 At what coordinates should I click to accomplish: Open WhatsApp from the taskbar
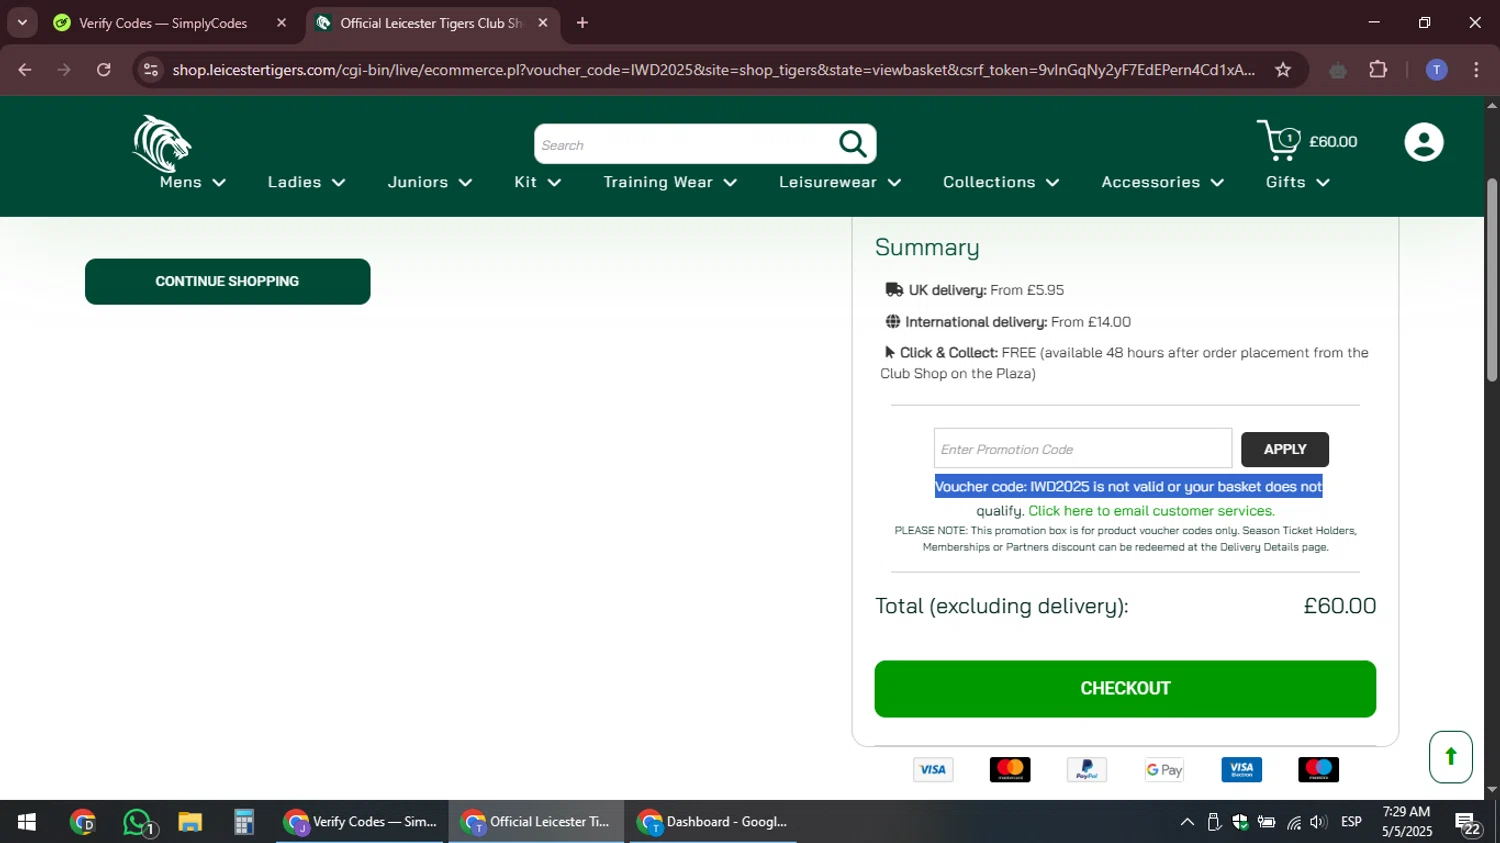coord(137,822)
